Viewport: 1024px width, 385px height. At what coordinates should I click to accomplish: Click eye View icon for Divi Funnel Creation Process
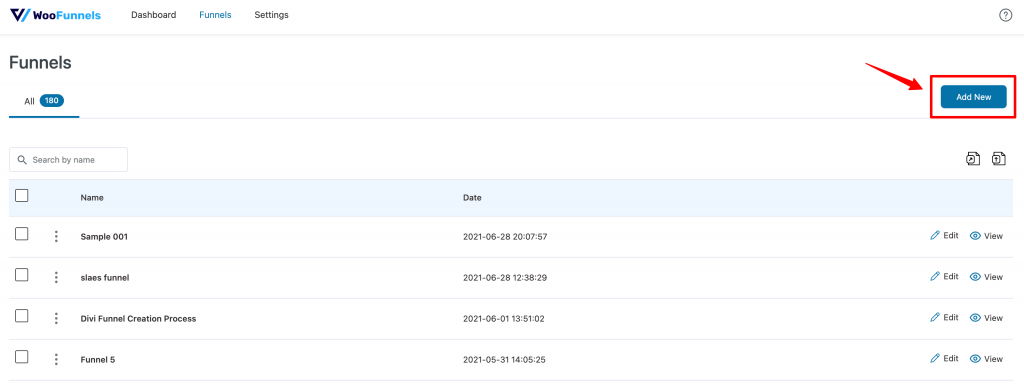tap(976, 318)
